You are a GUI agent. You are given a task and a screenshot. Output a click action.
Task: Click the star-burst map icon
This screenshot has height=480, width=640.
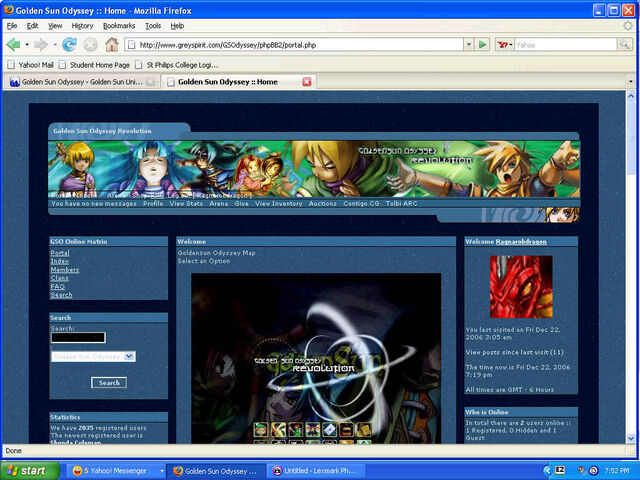pyautogui.click(x=313, y=429)
